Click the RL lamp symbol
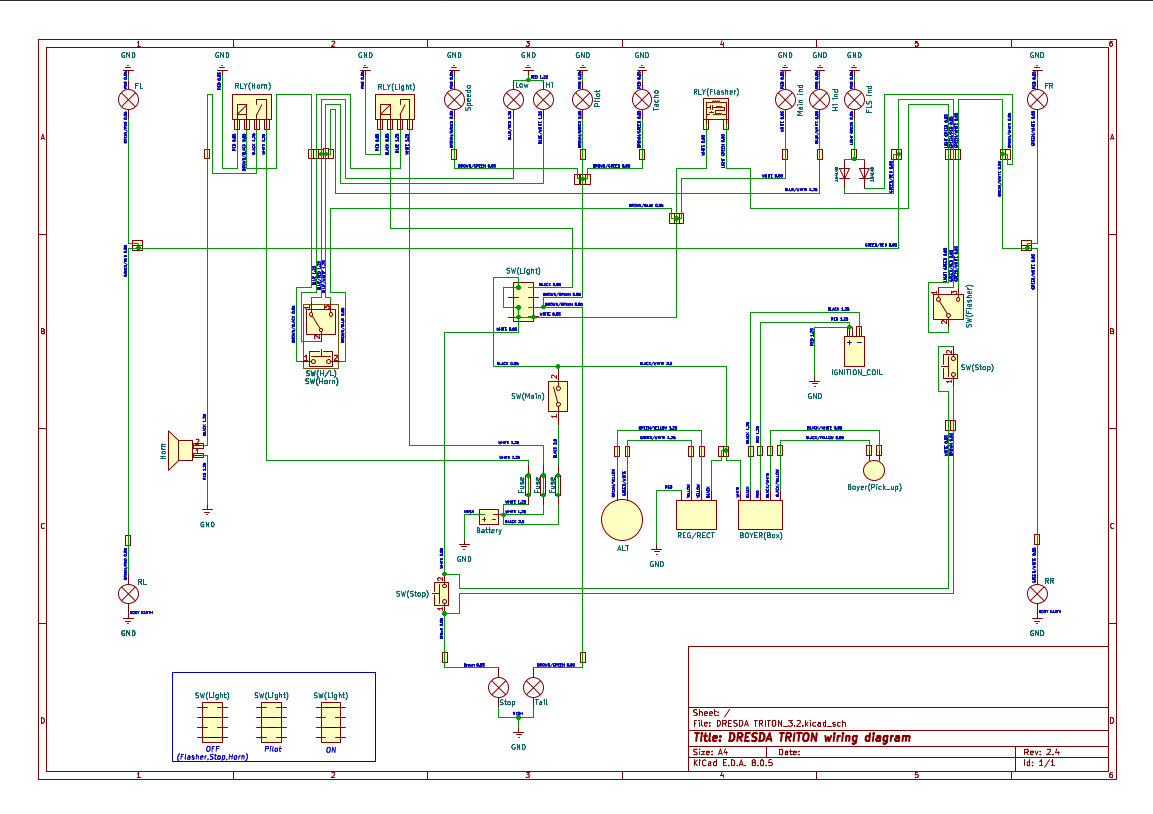 (129, 594)
